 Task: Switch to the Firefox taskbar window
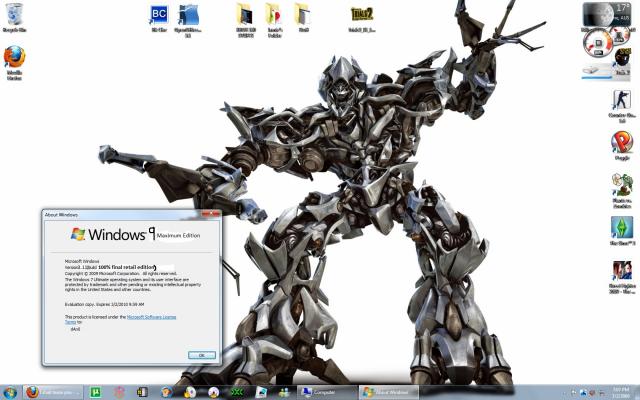[53, 393]
